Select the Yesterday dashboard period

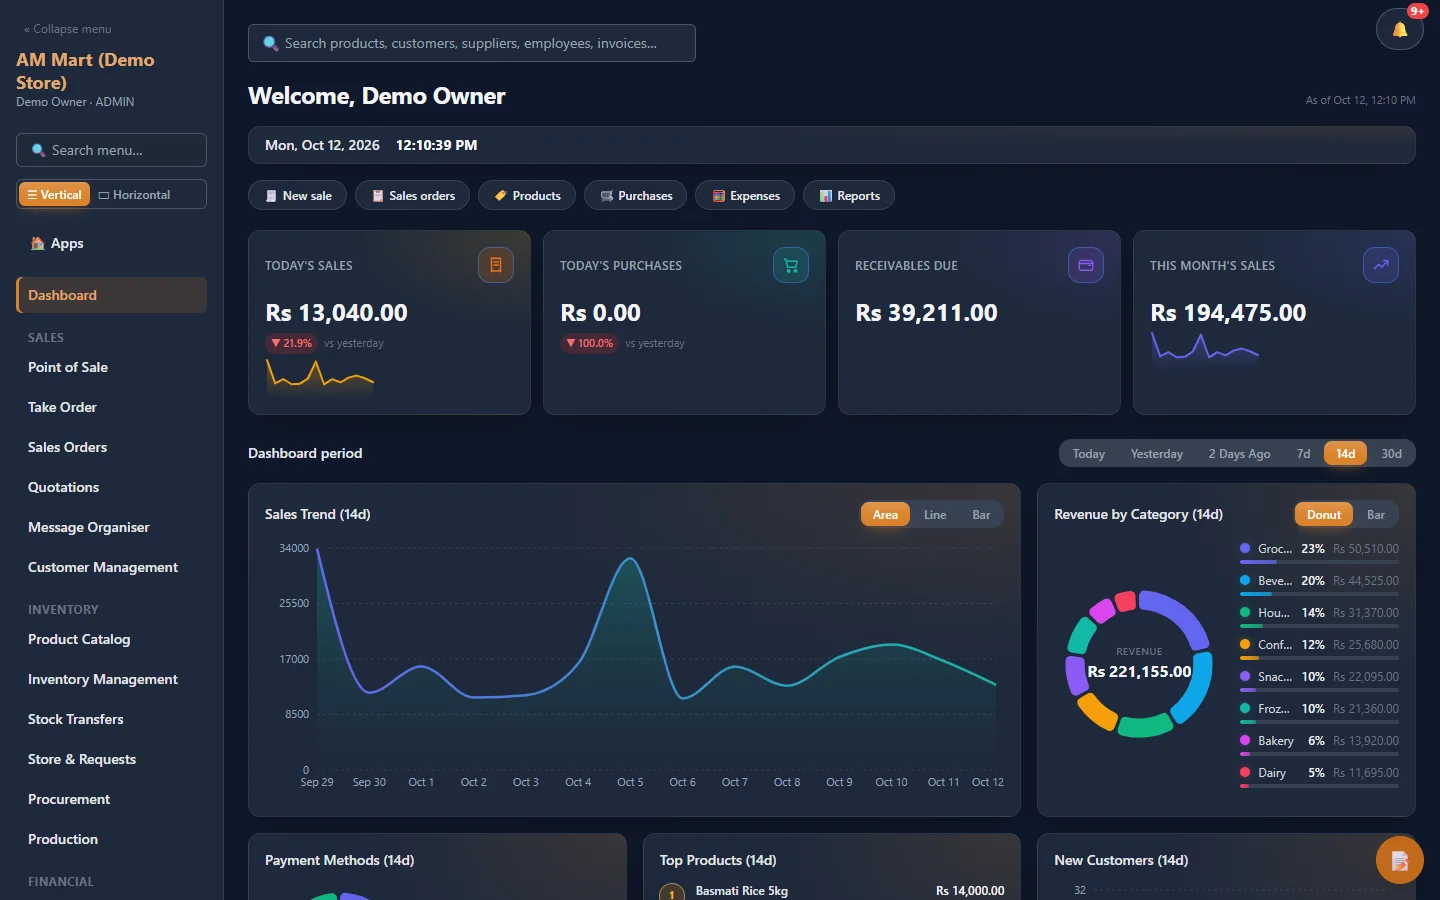[1157, 453]
